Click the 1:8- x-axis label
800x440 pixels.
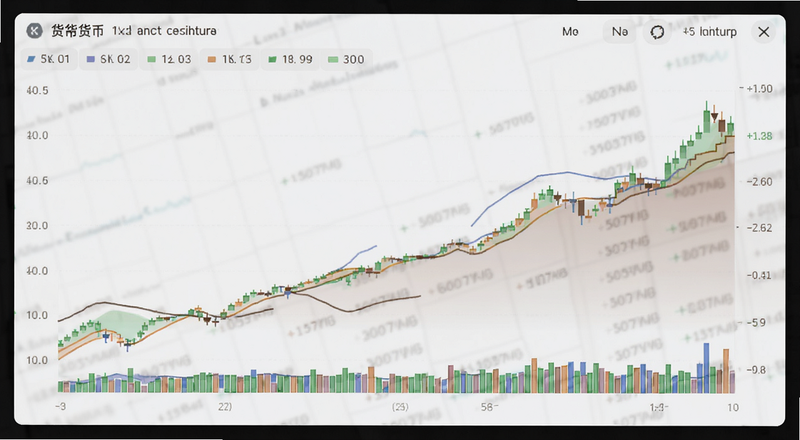(659, 407)
